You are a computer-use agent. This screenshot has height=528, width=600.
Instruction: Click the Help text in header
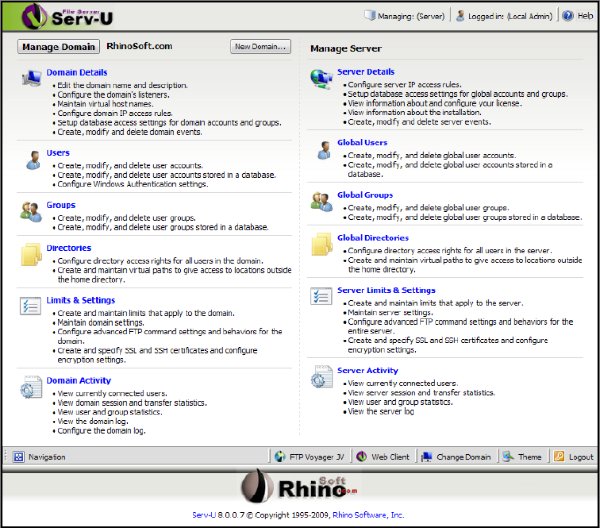click(x=585, y=16)
